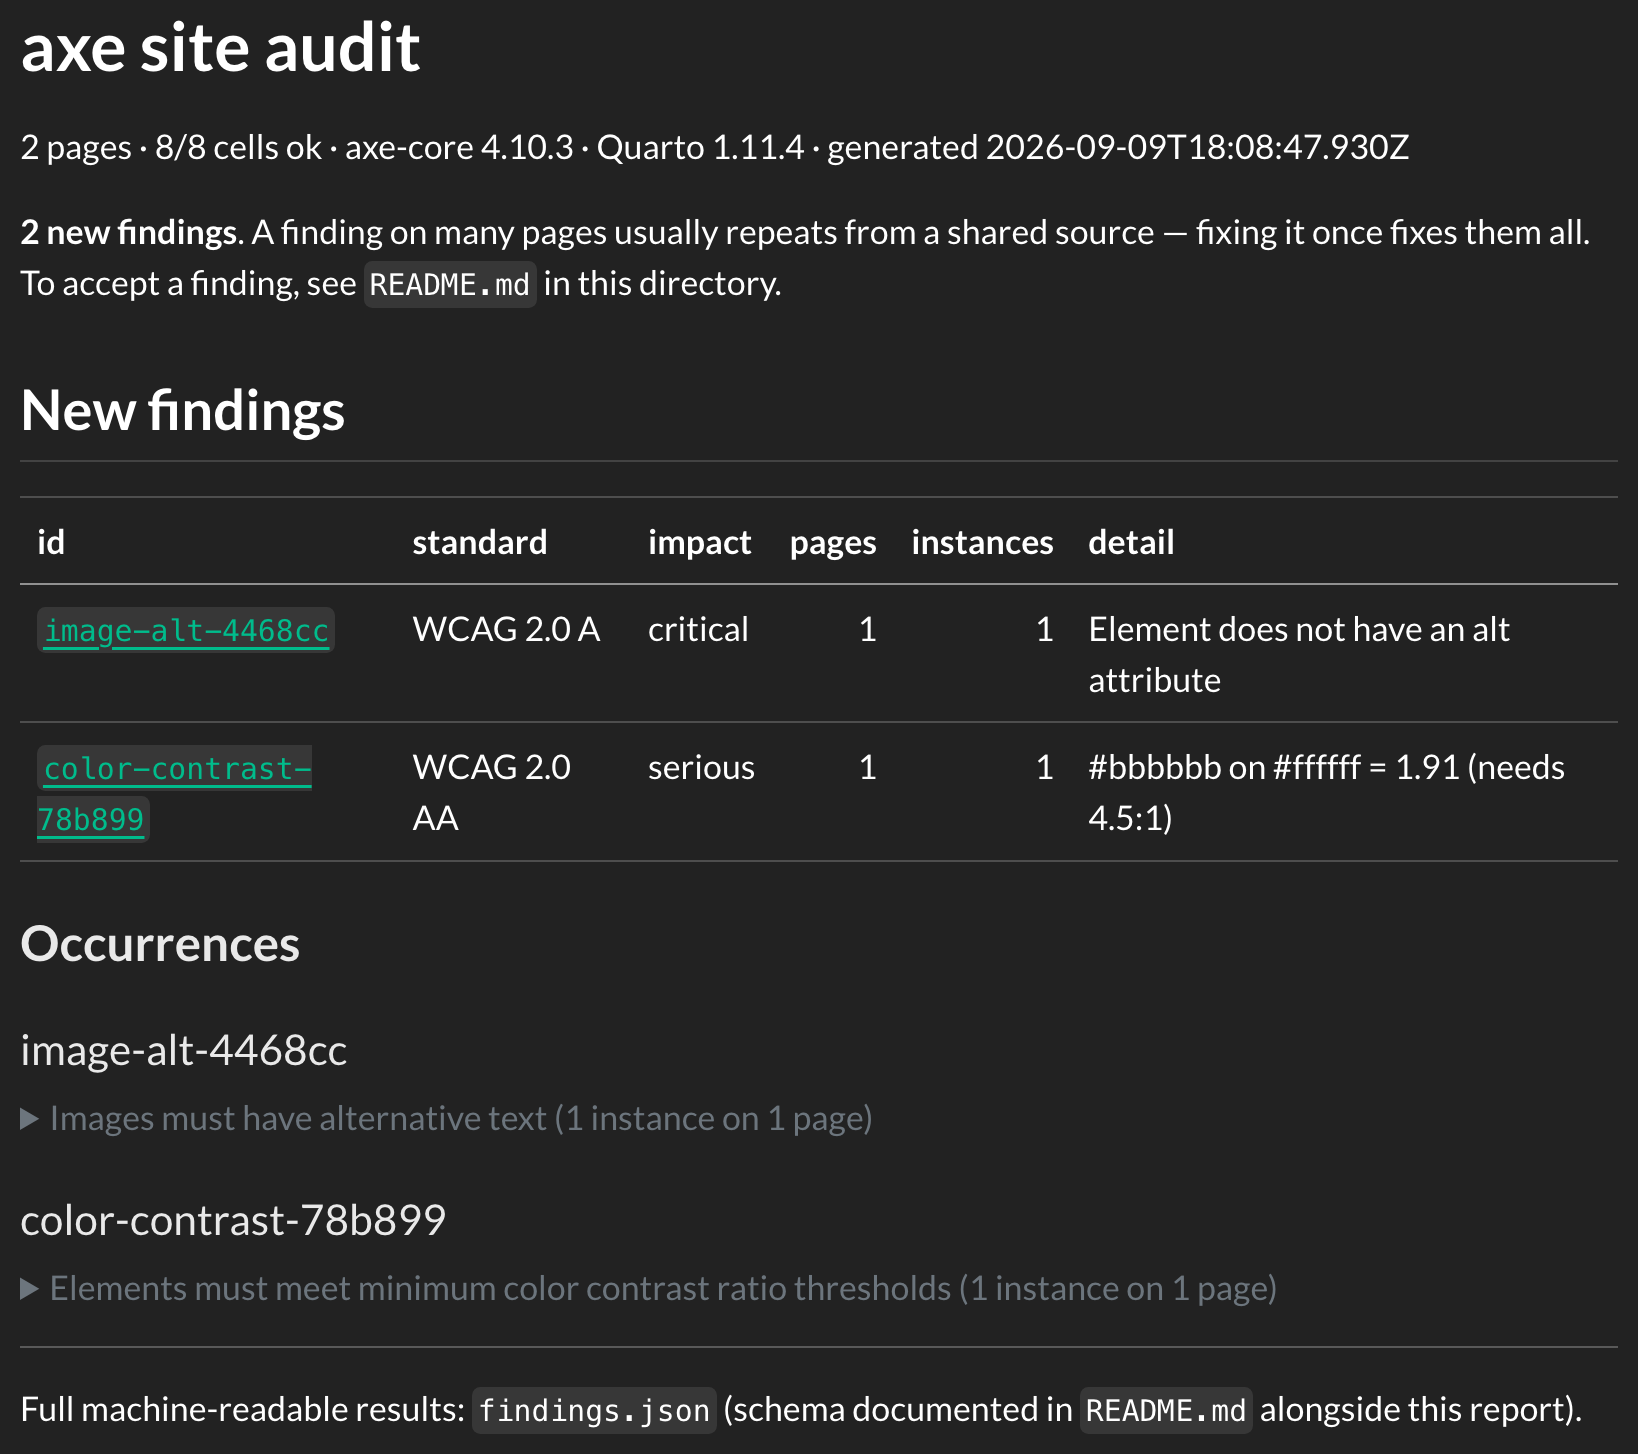
Task: Expand 'Images must have alternative text' details
Action: 447,1118
